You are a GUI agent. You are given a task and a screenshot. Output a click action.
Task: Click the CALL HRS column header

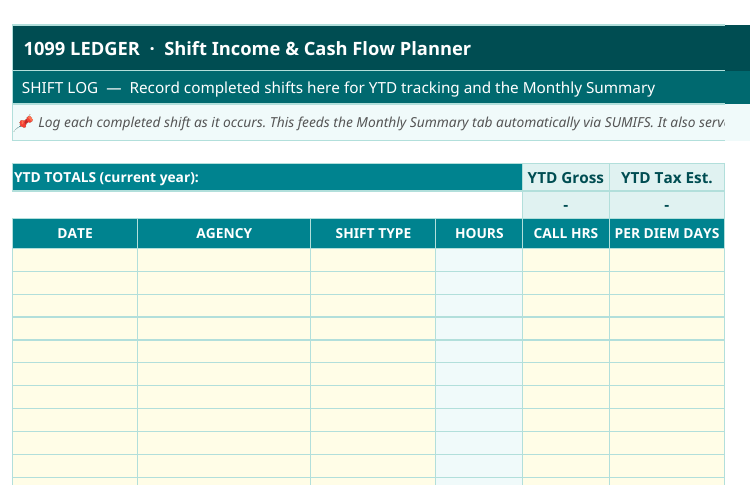coord(566,233)
